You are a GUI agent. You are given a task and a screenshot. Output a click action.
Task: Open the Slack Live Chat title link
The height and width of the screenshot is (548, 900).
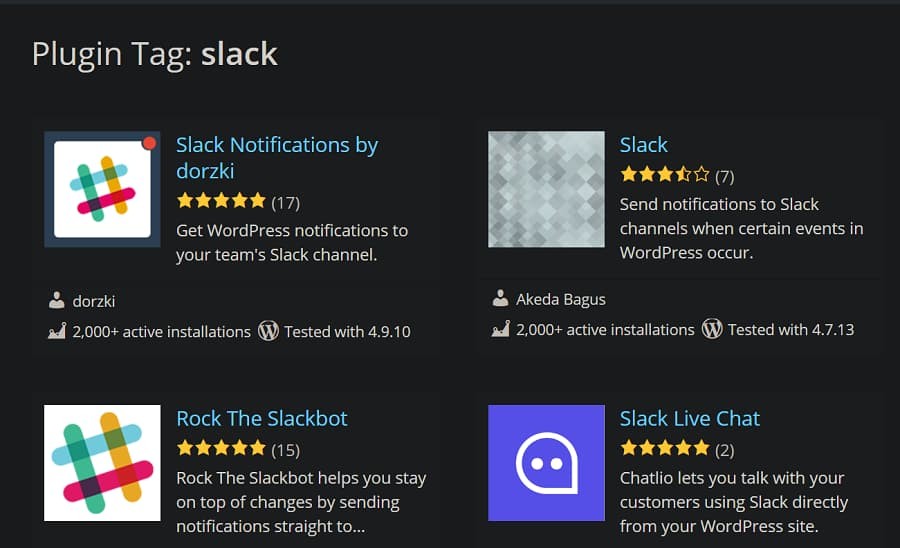click(689, 418)
